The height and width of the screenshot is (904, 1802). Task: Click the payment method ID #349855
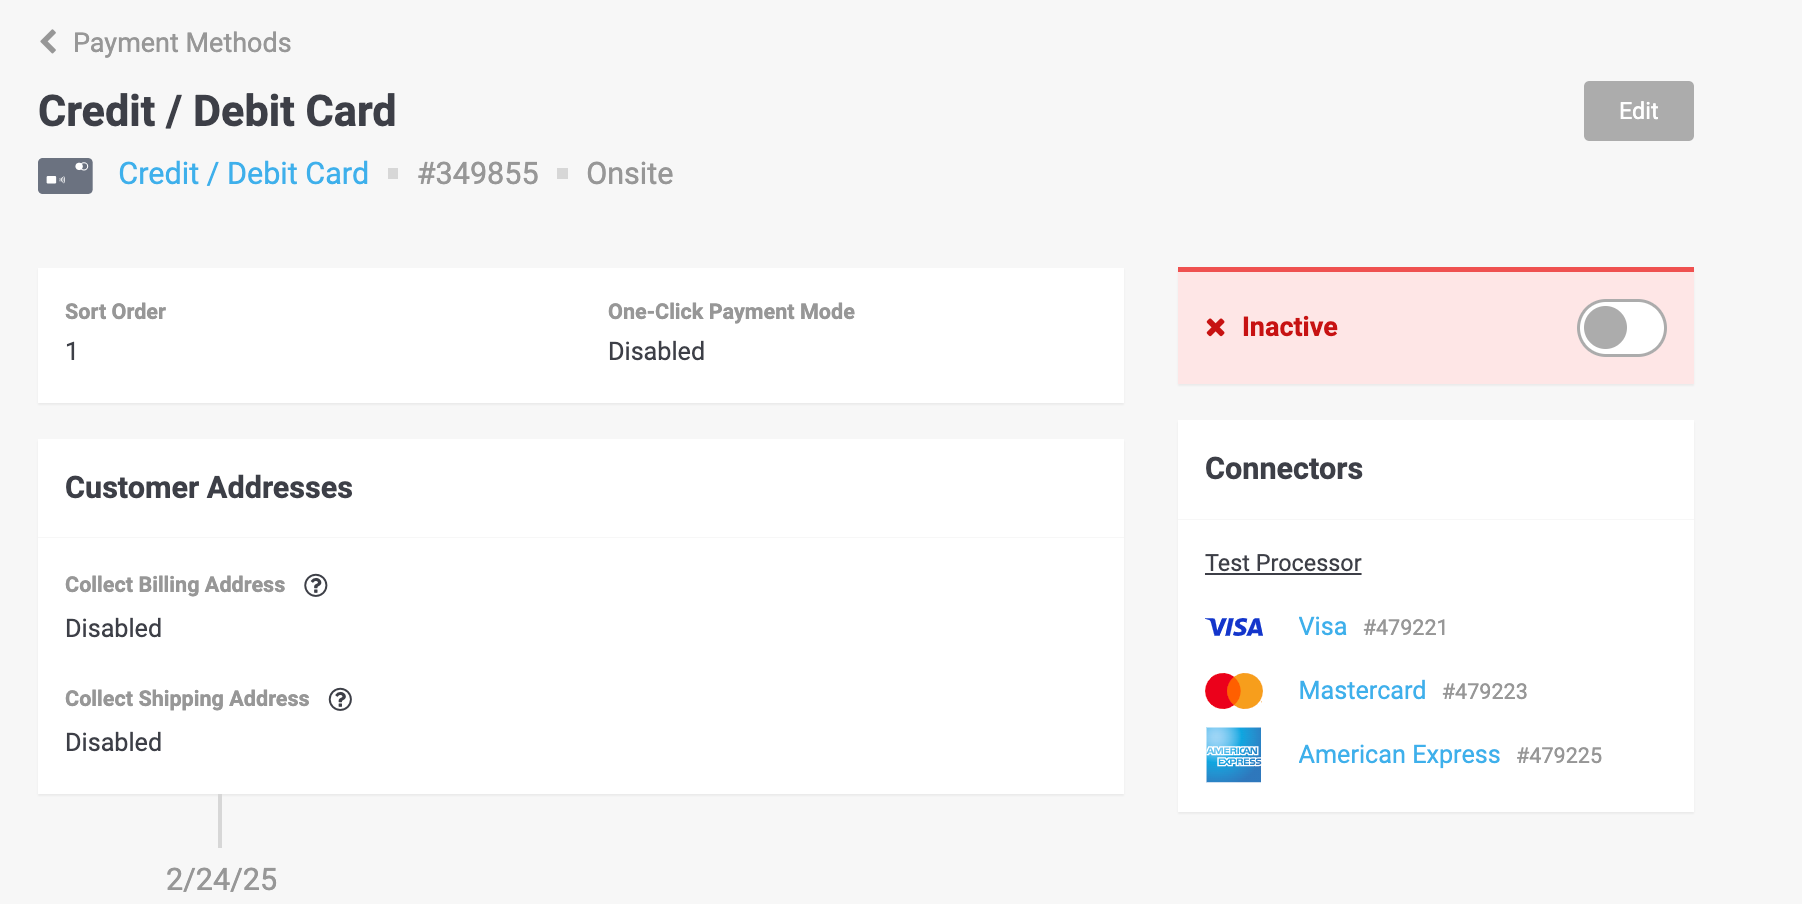click(478, 174)
